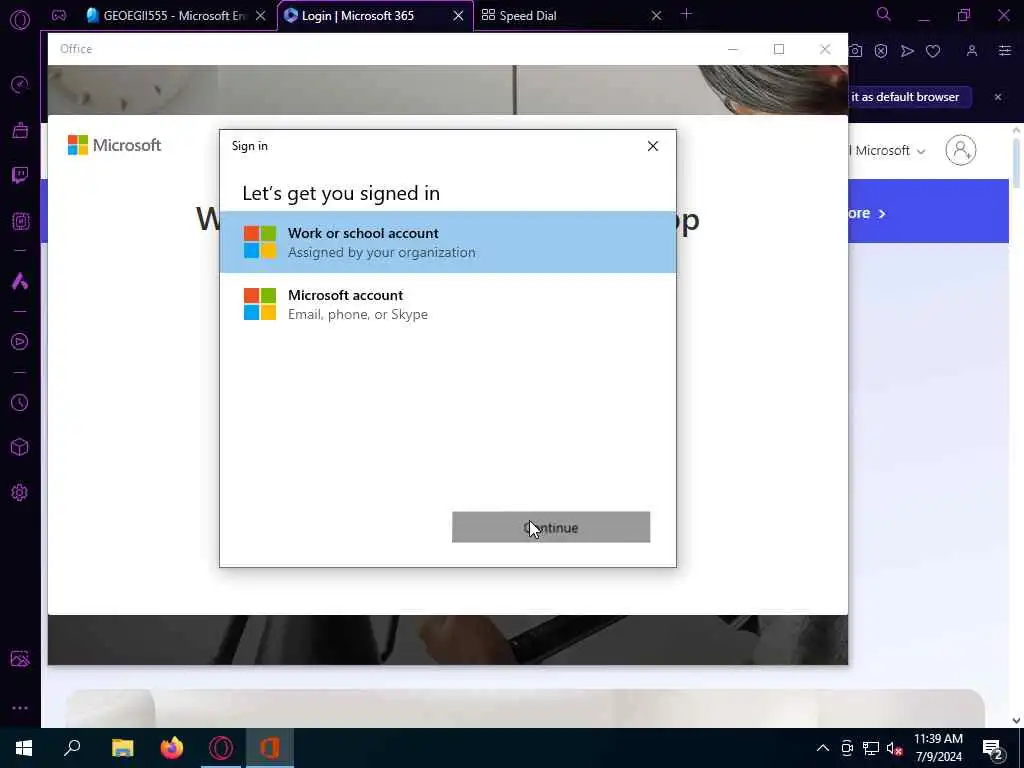This screenshot has height=768, width=1024.
Task: Close the Sign in dialog
Action: click(x=652, y=146)
